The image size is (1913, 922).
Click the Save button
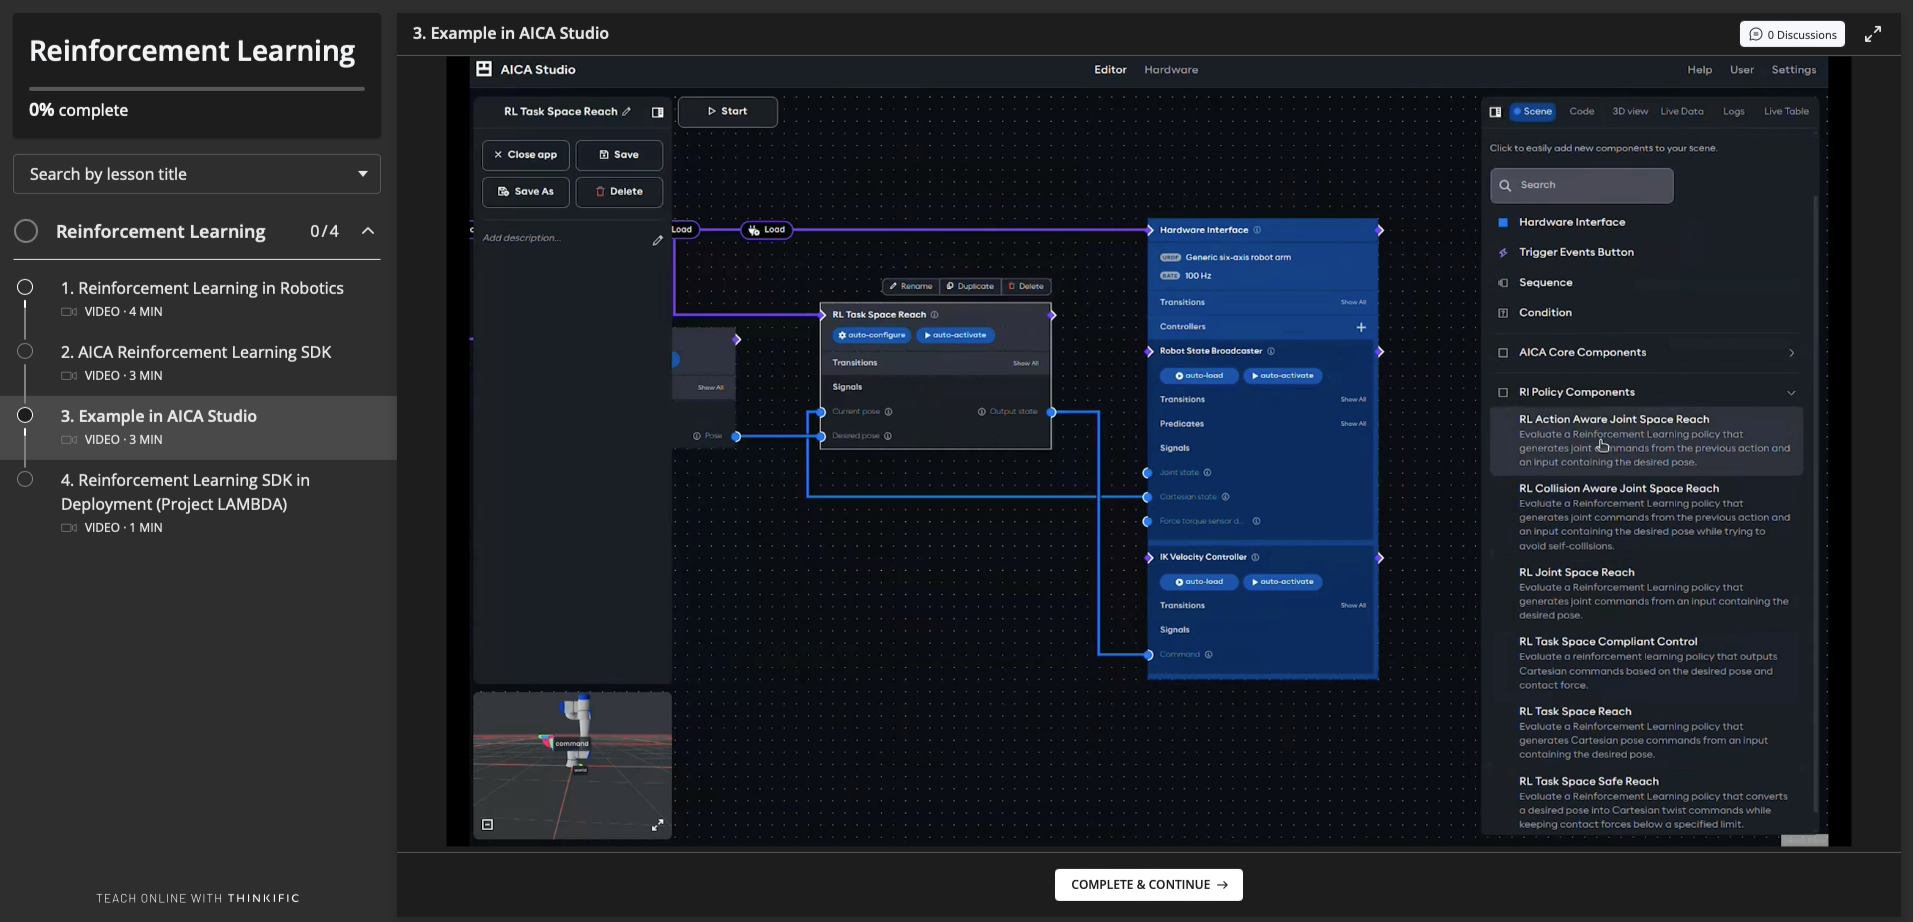coord(618,155)
